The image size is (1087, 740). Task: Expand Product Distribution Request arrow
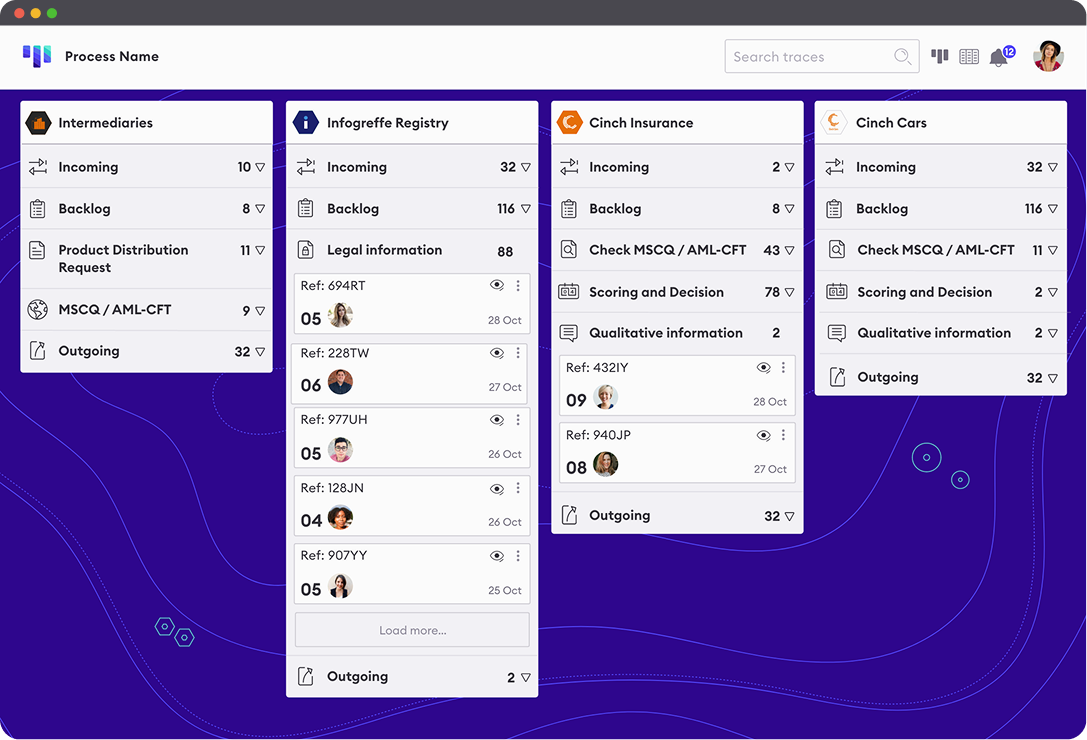coord(260,250)
